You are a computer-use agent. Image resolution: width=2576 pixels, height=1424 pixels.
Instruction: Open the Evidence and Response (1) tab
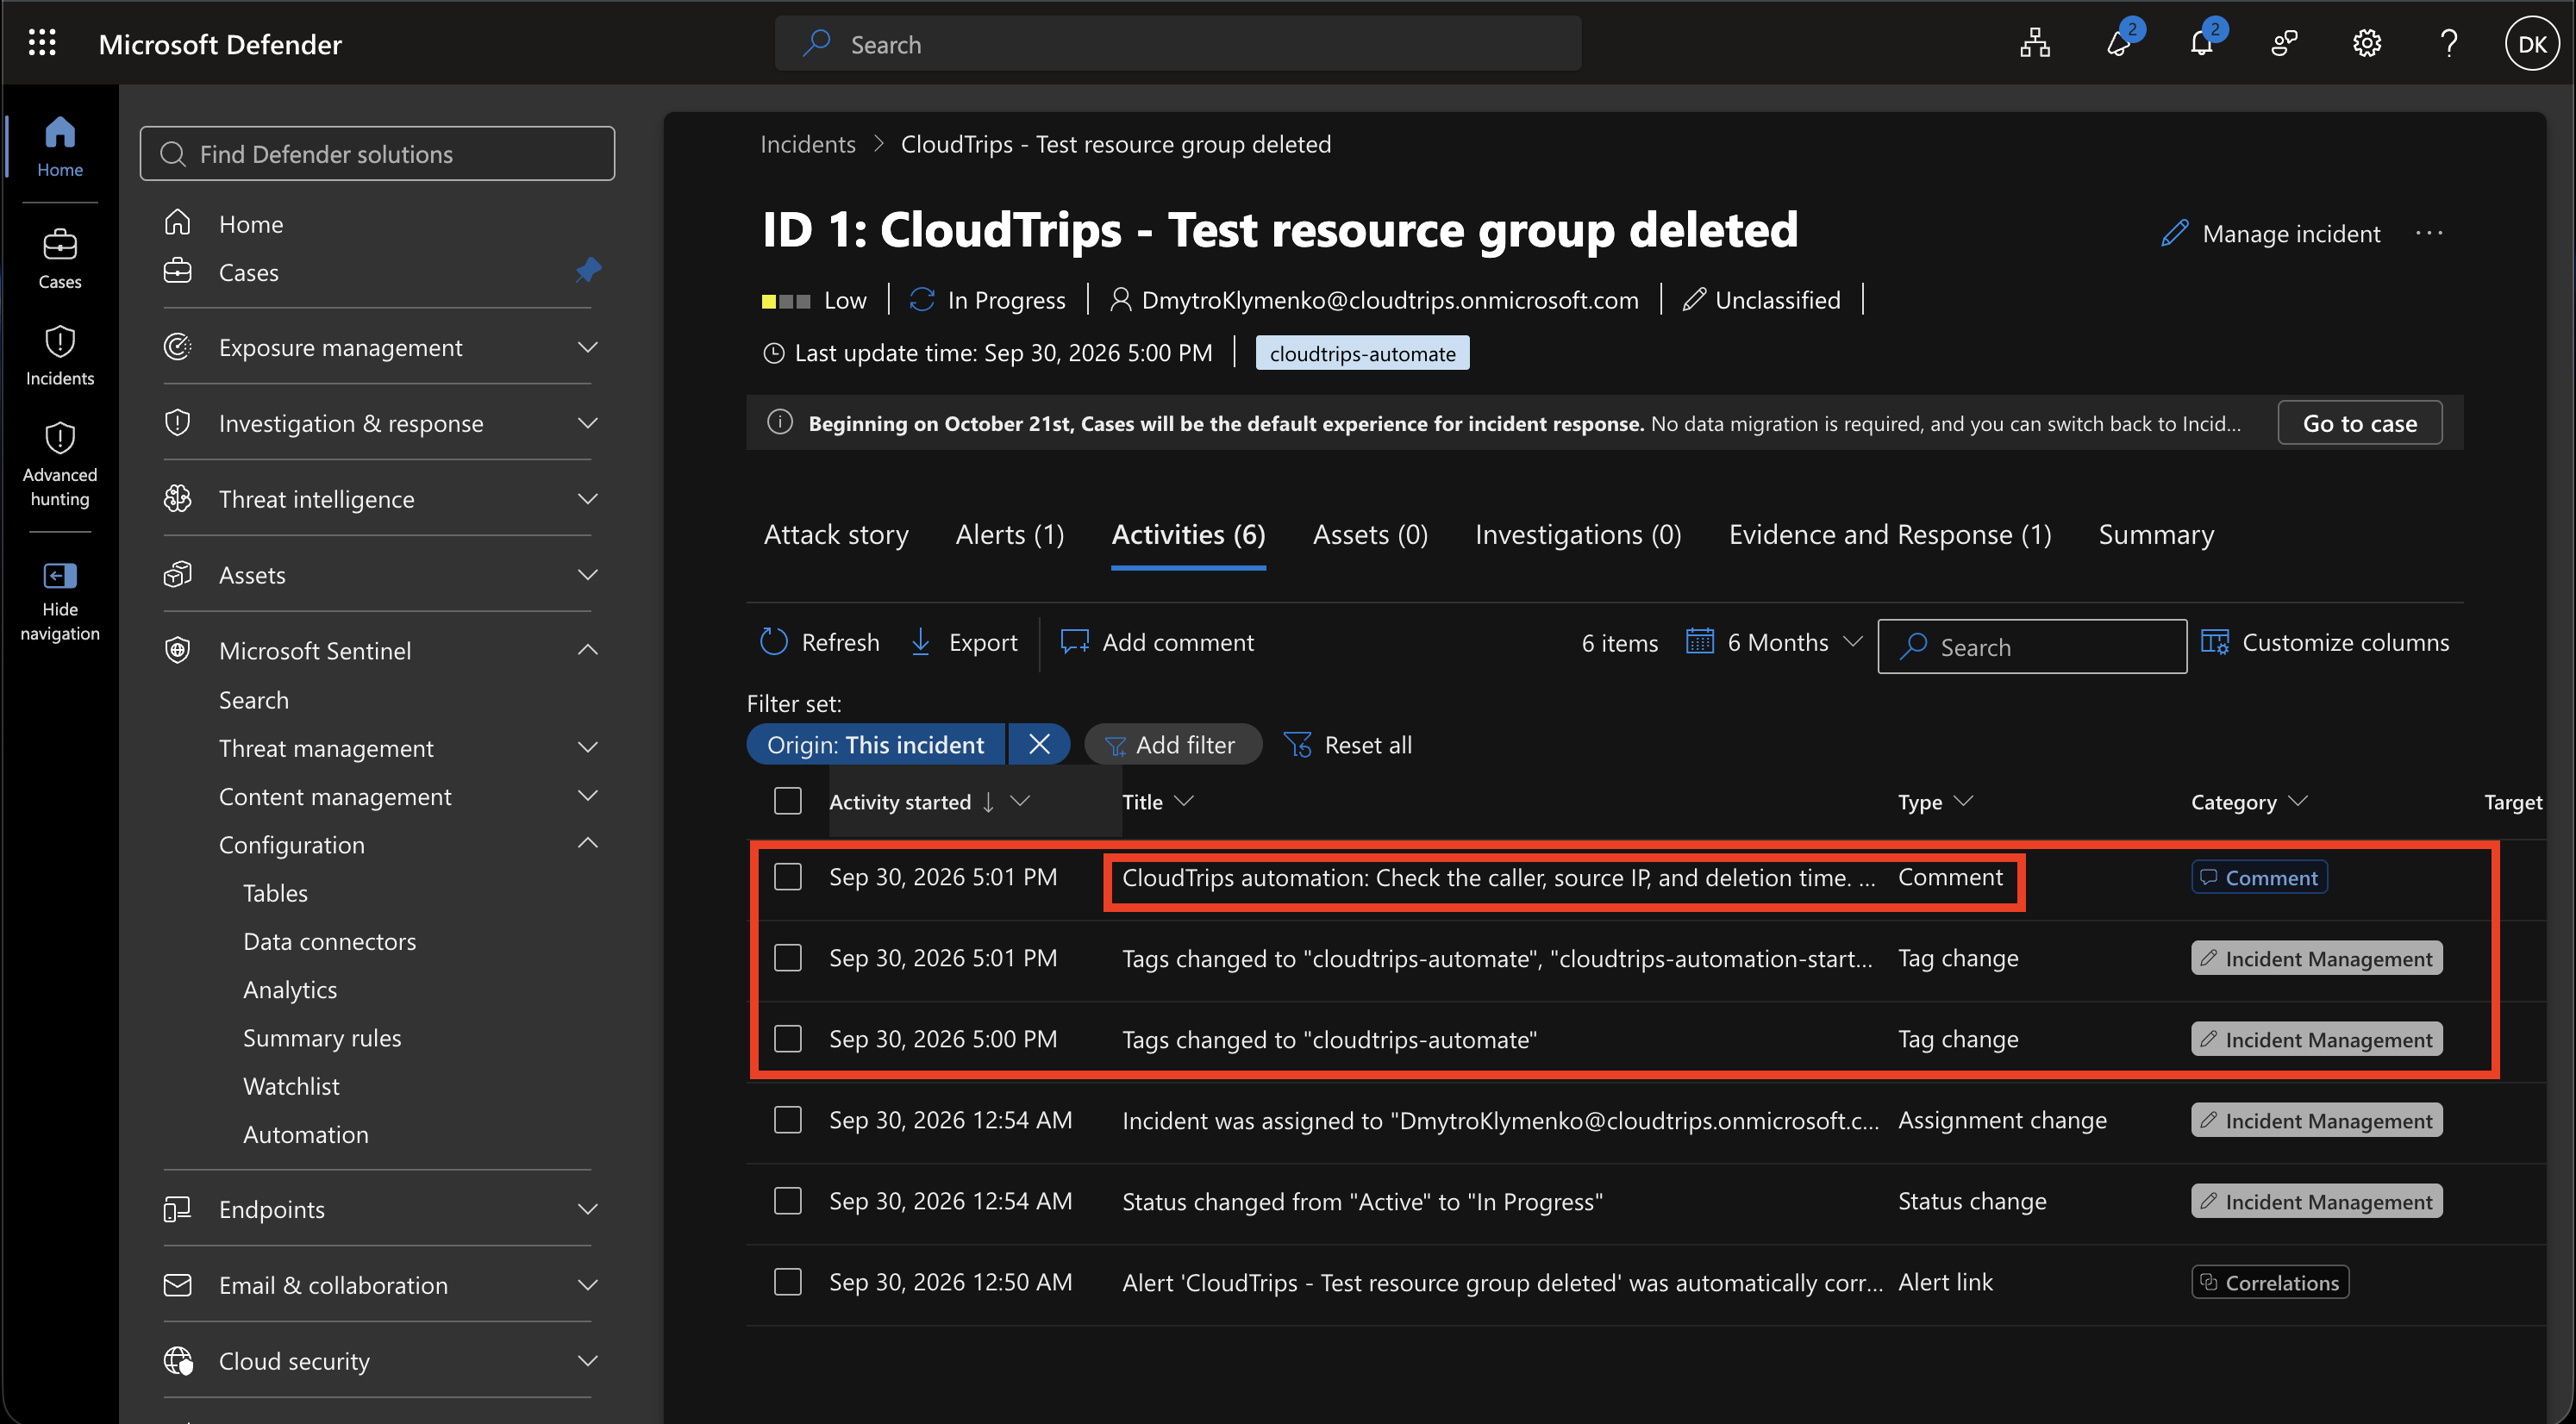1890,534
